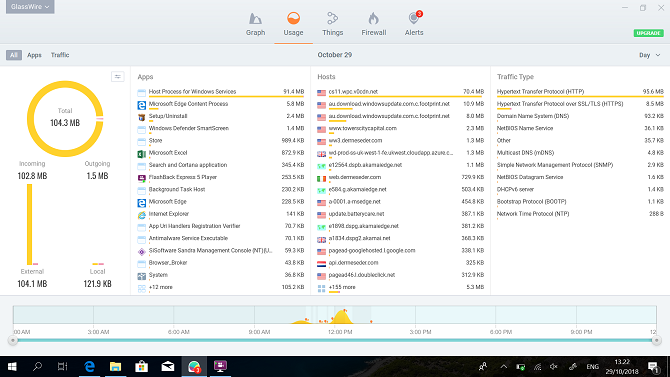The image size is (670, 377).
Task: Show hidden system tray icons chevron
Action: 503,366
